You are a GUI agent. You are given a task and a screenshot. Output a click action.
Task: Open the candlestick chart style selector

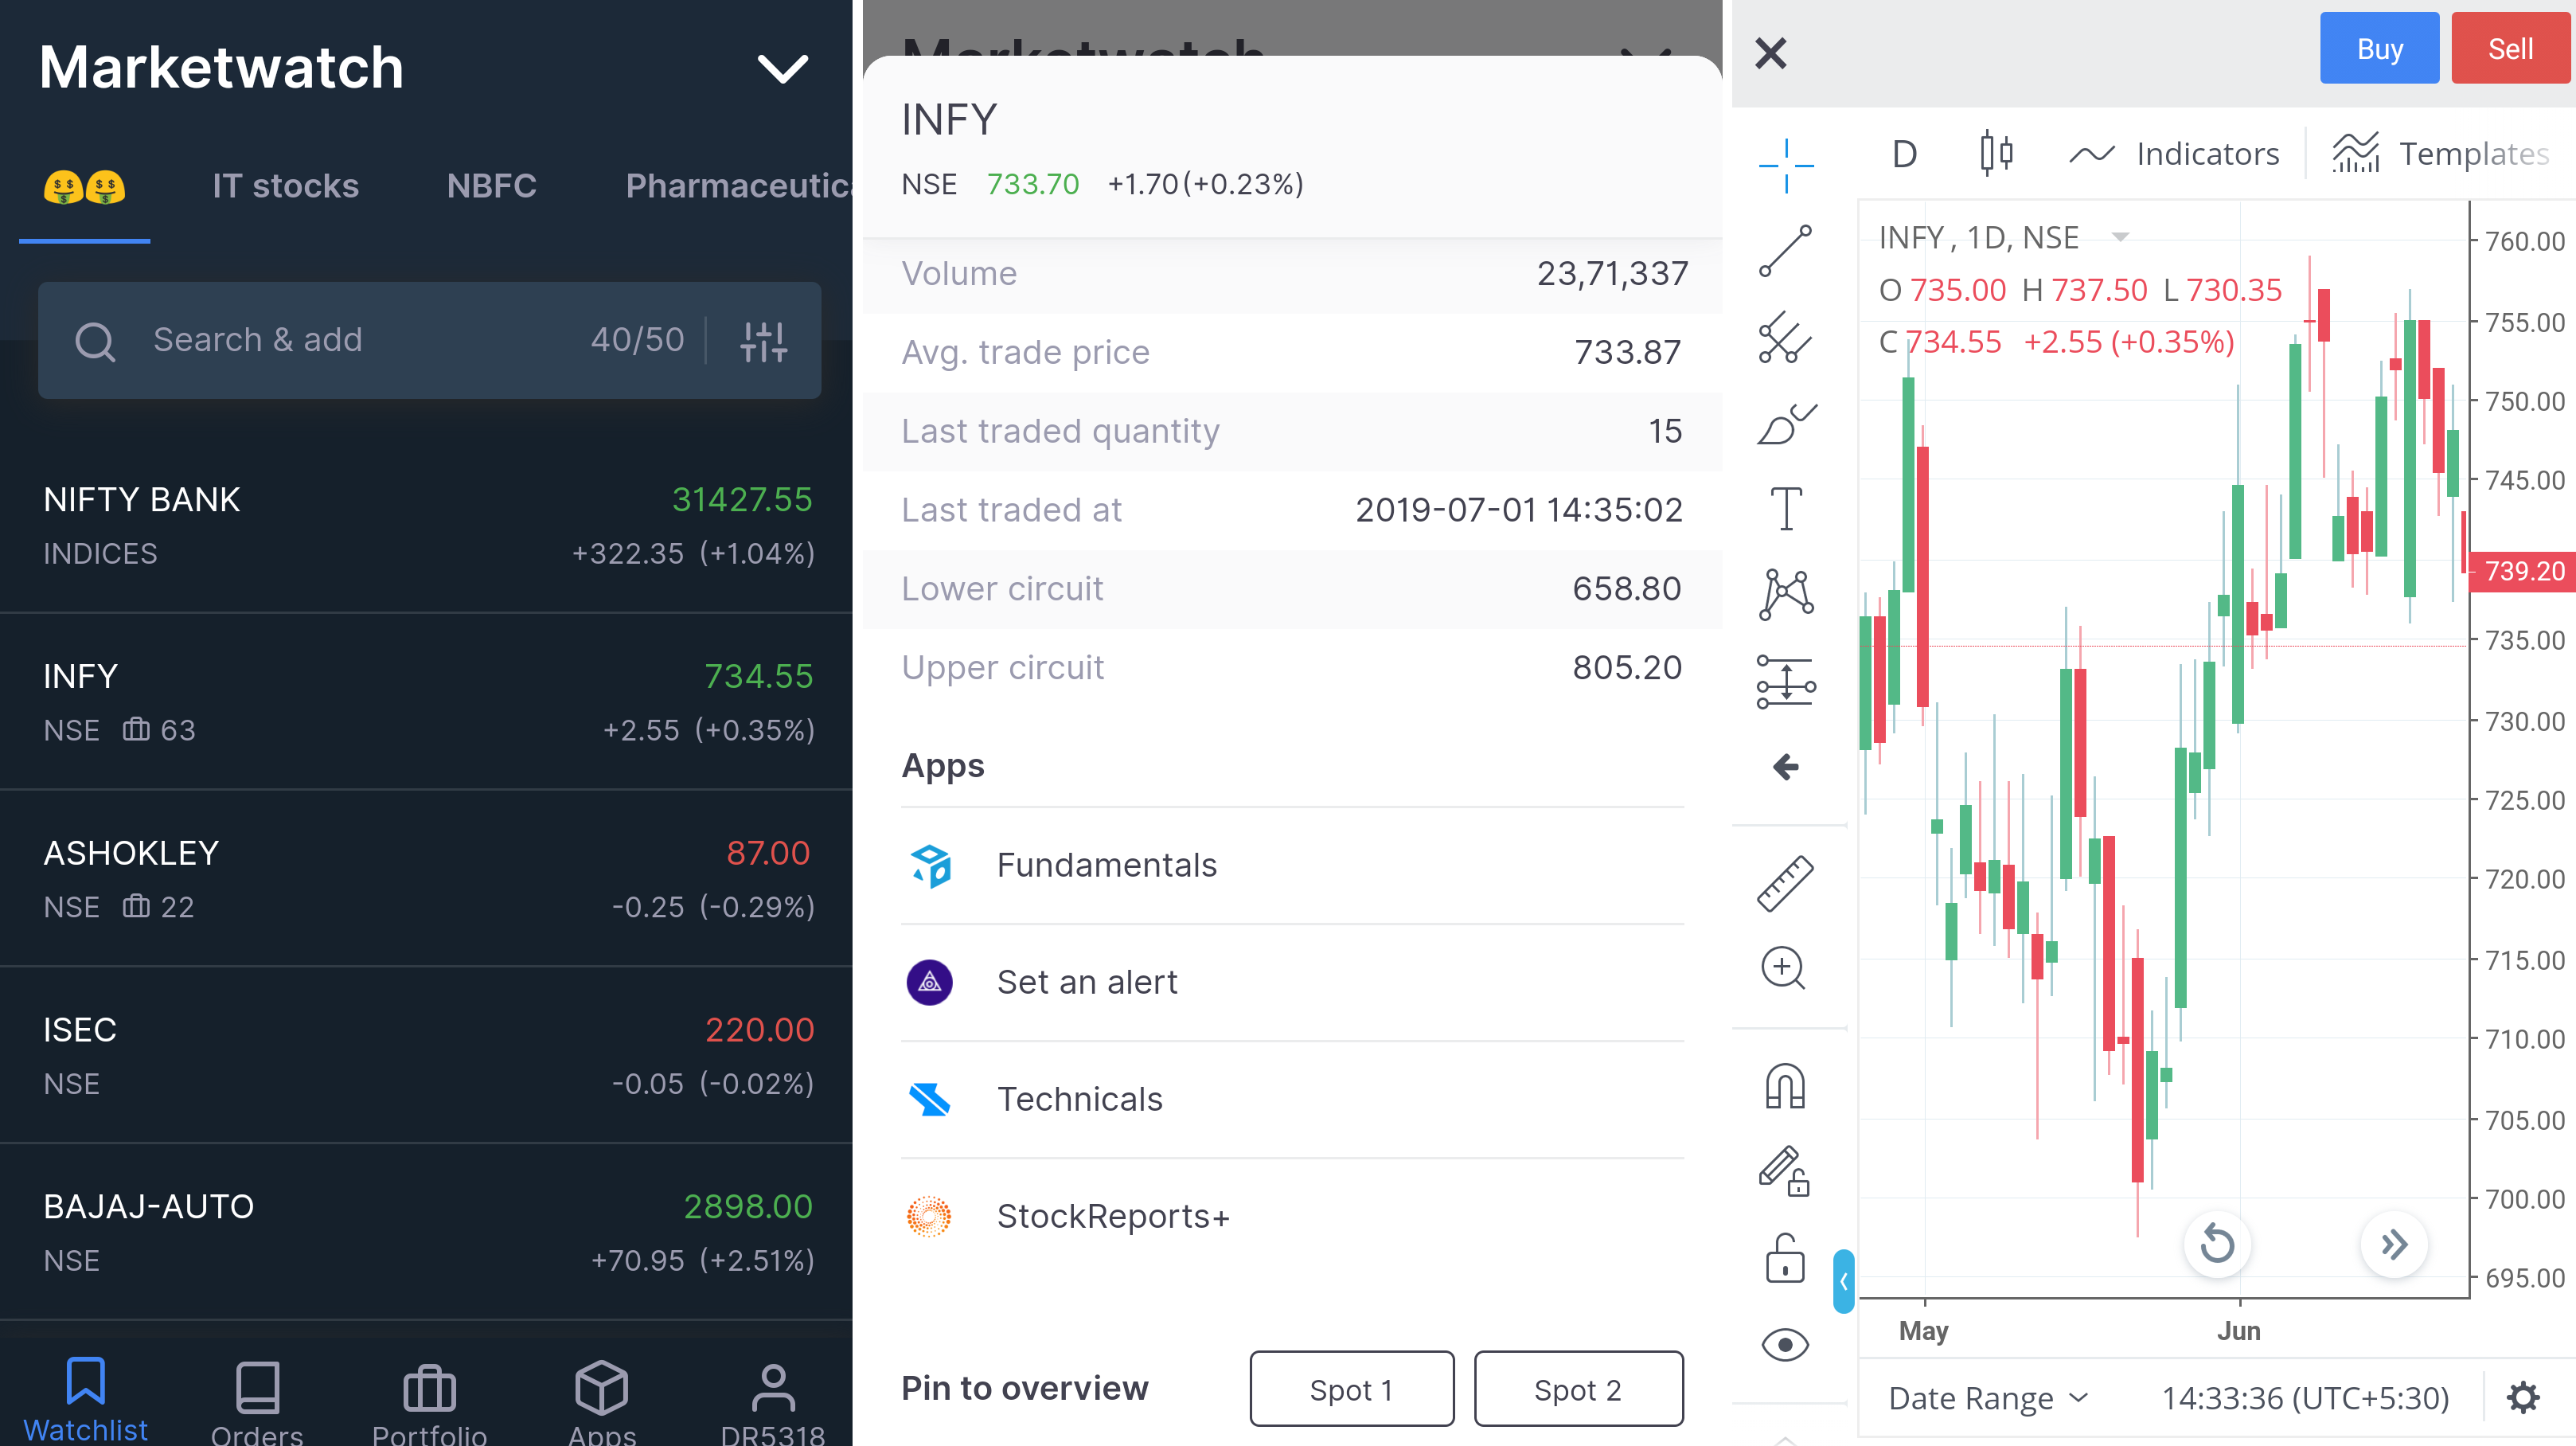[1996, 153]
